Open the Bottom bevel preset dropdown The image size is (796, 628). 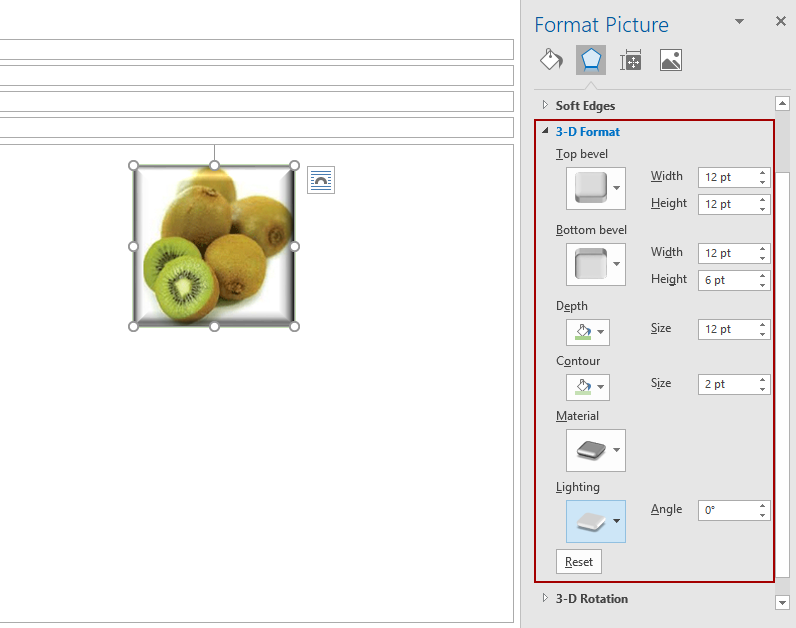coord(596,265)
